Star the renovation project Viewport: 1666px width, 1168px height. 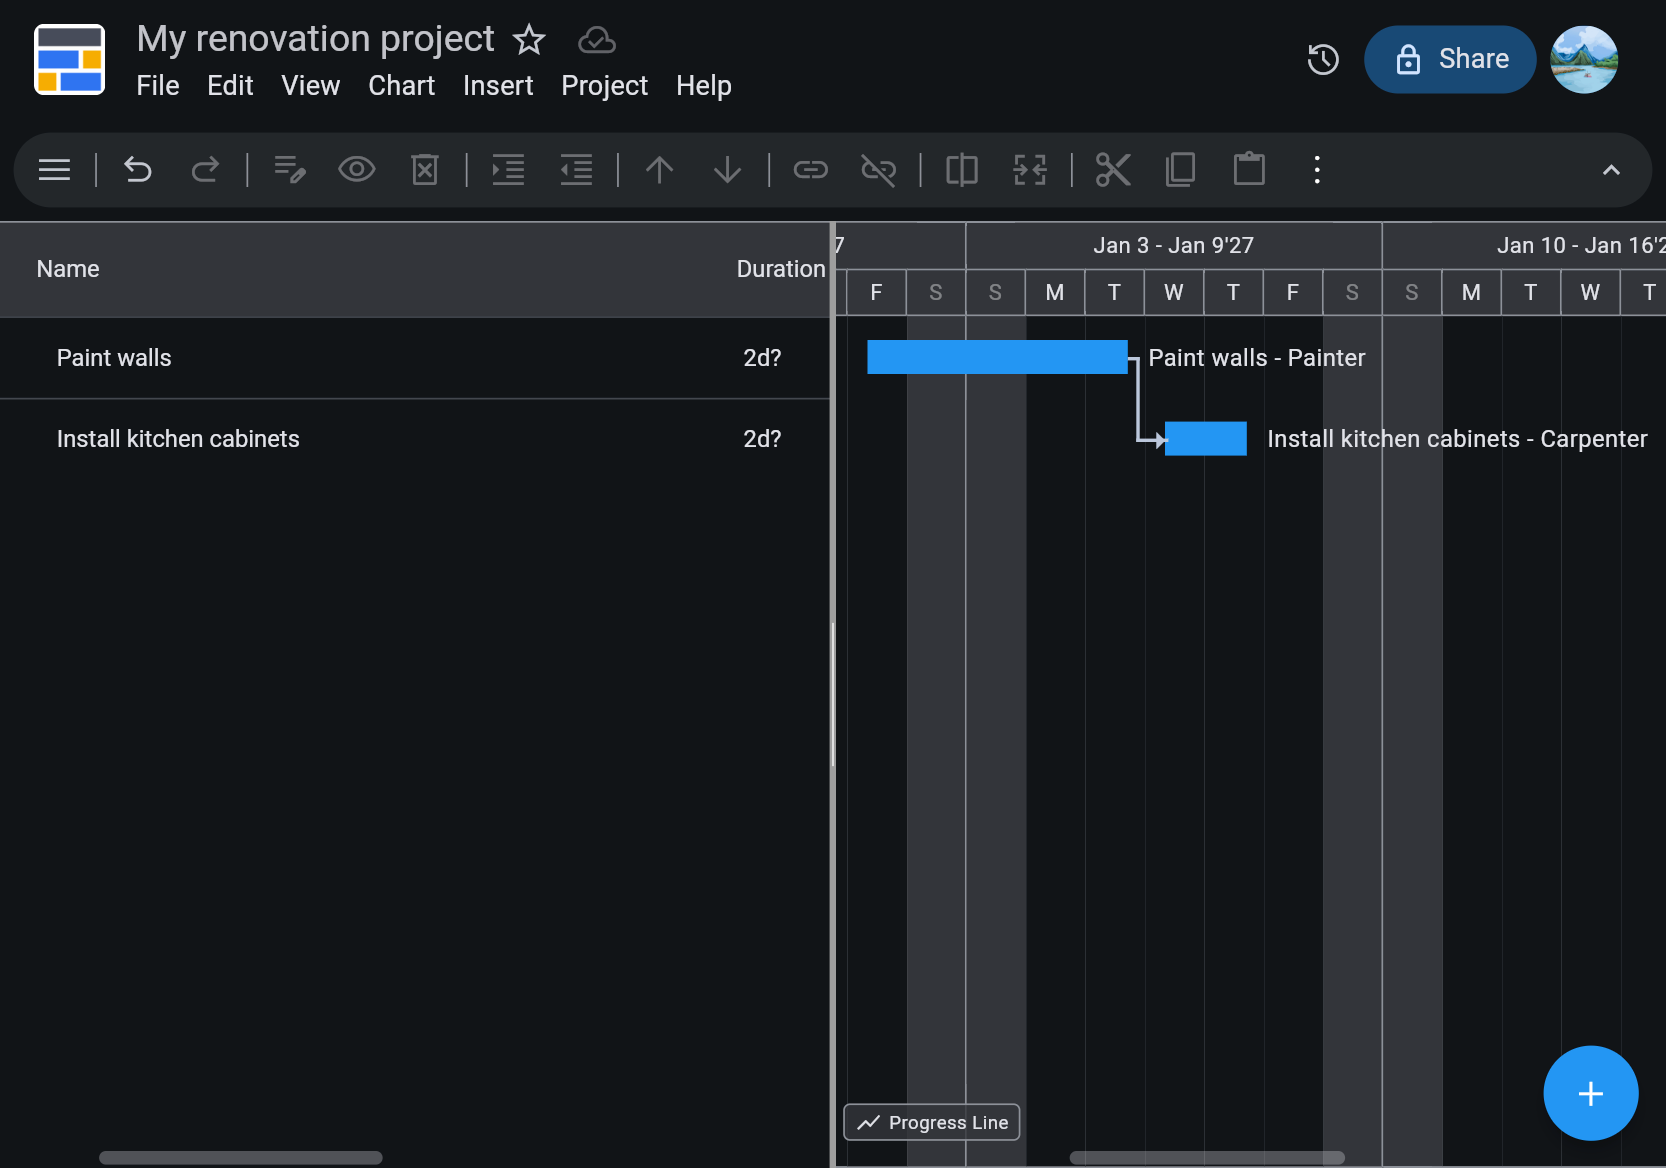529,40
